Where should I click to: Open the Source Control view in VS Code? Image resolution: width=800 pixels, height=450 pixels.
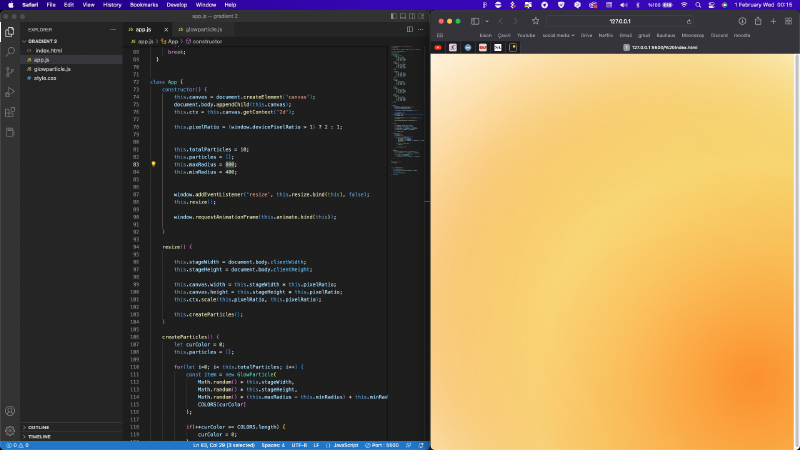tap(10, 72)
